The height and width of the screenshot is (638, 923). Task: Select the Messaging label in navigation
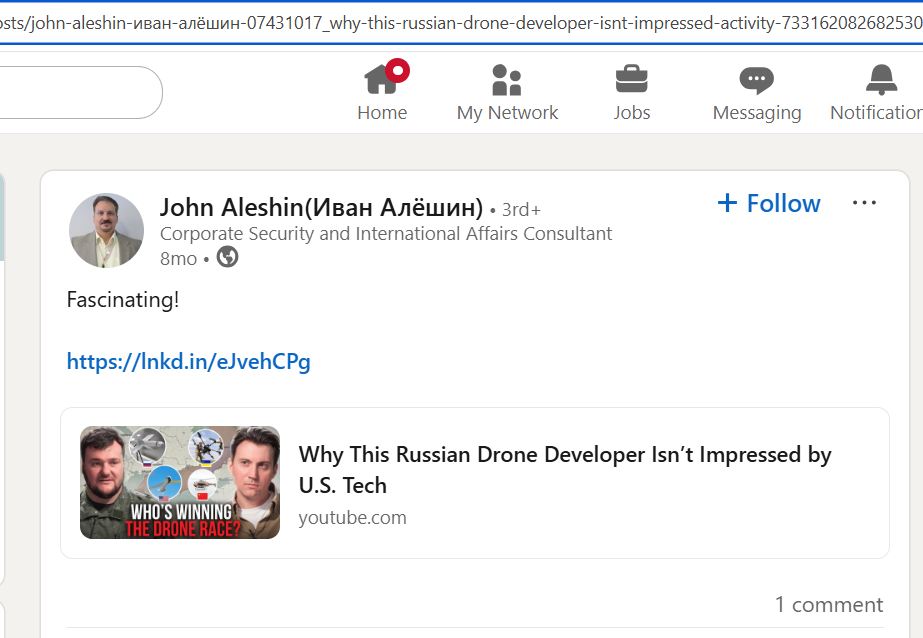tap(756, 113)
